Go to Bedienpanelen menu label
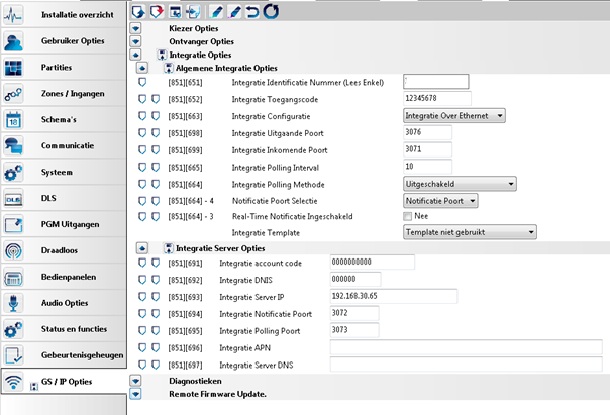The image size is (610, 415). (68, 277)
